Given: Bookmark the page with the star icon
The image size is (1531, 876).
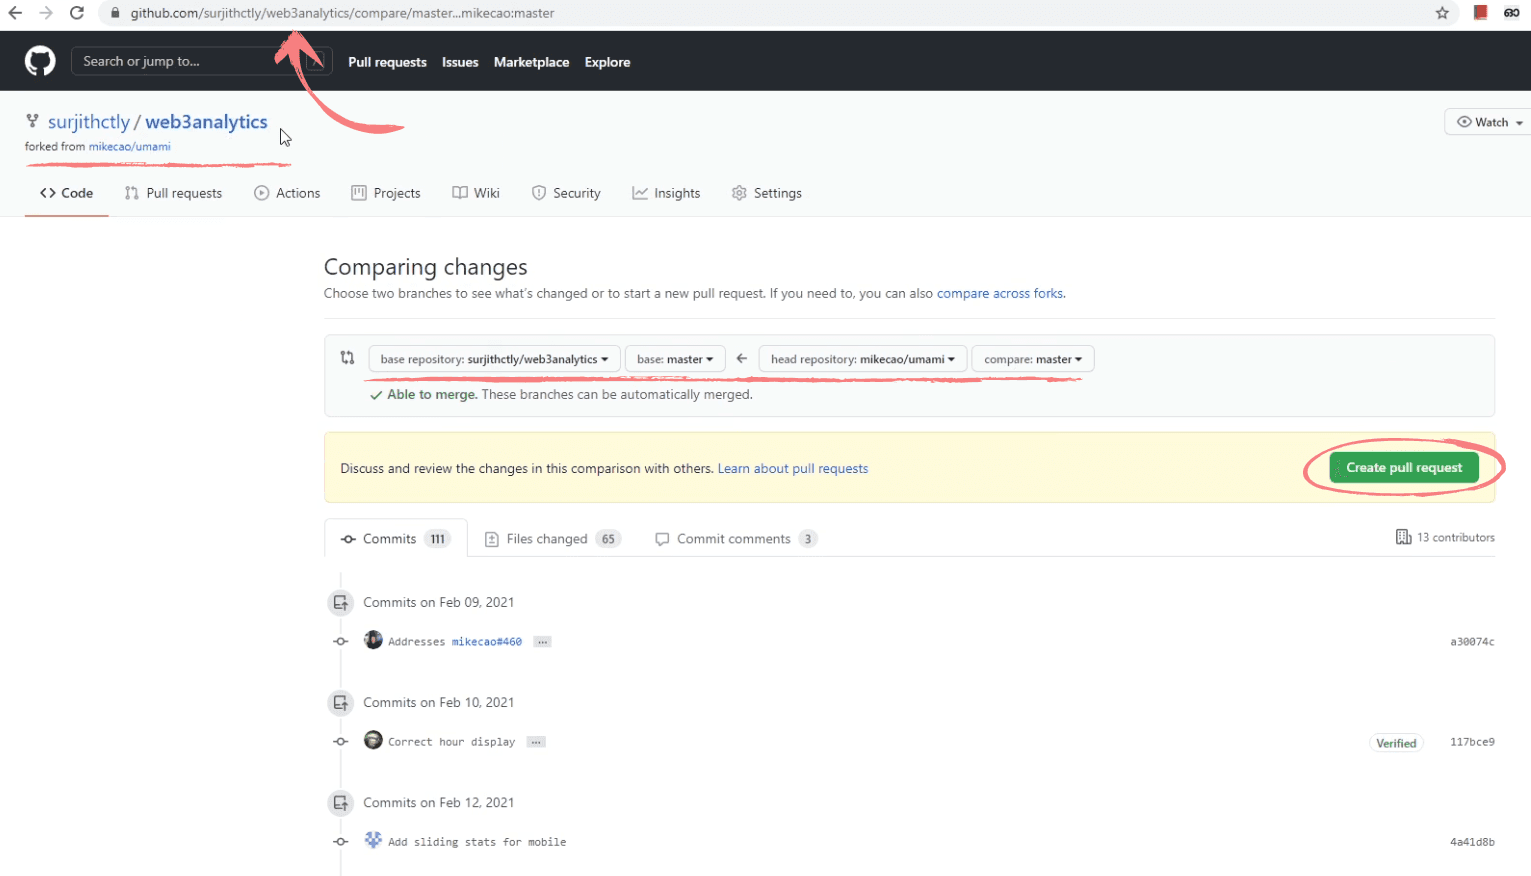Looking at the screenshot, I should pyautogui.click(x=1442, y=13).
